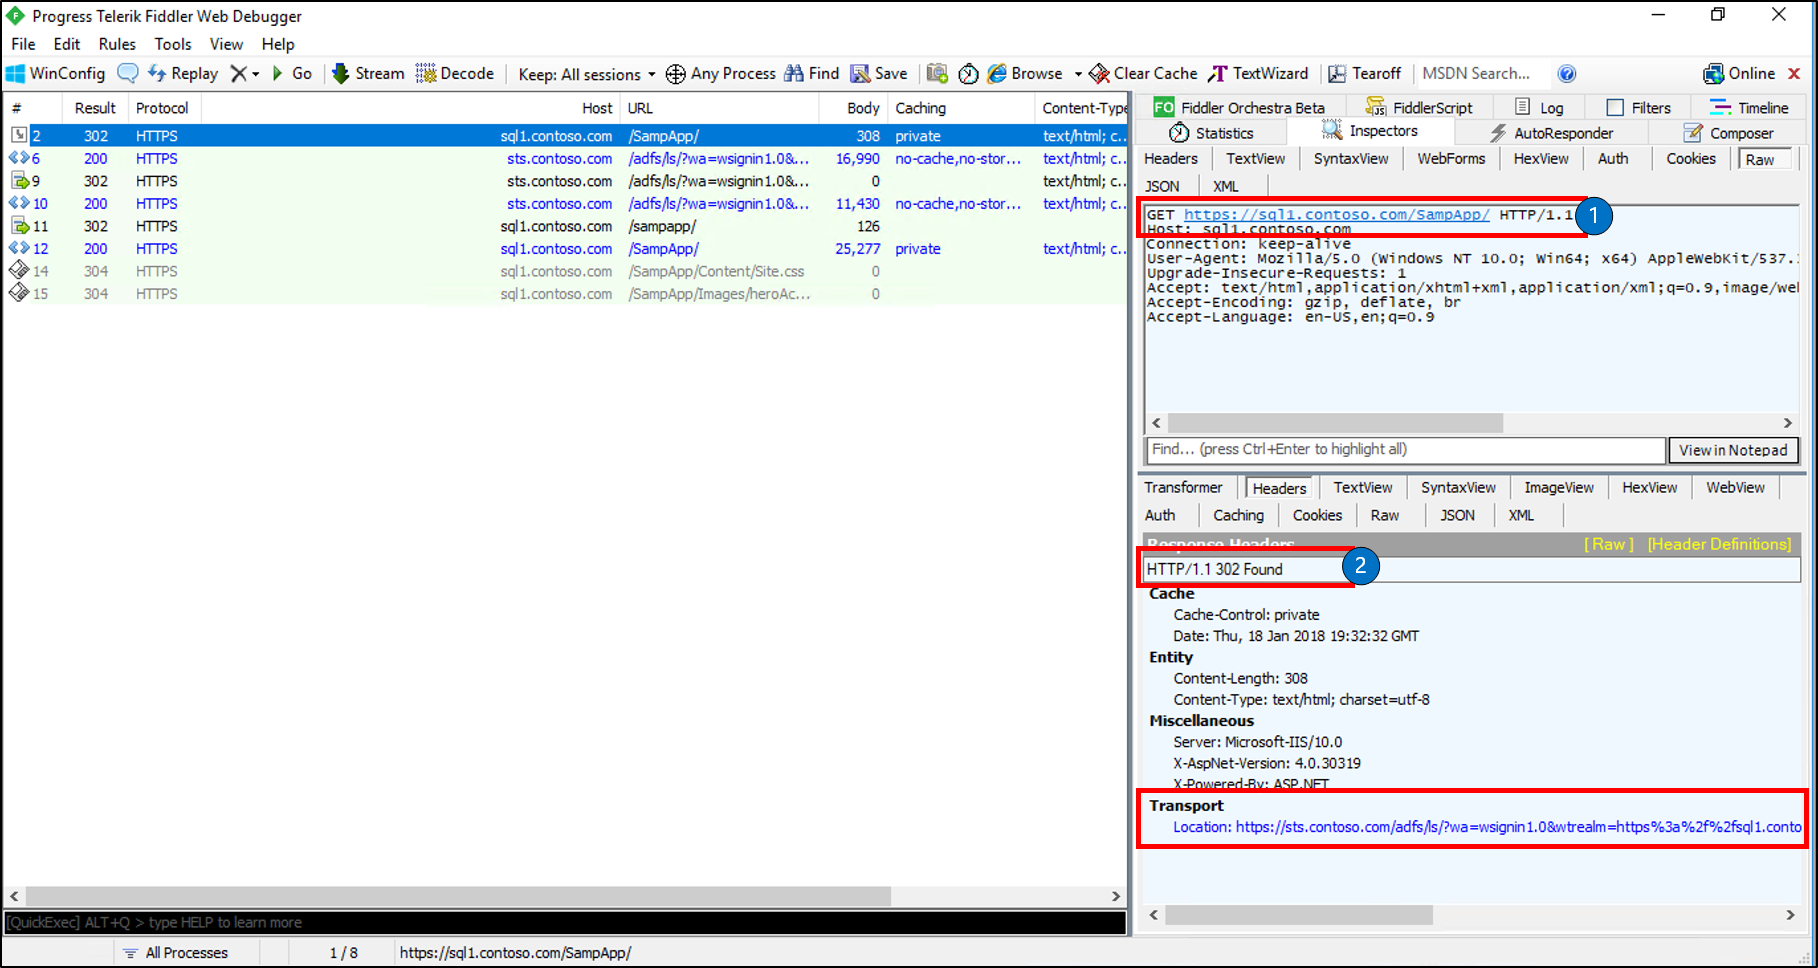
Task: Select session 10 row icon
Action: click(x=19, y=203)
